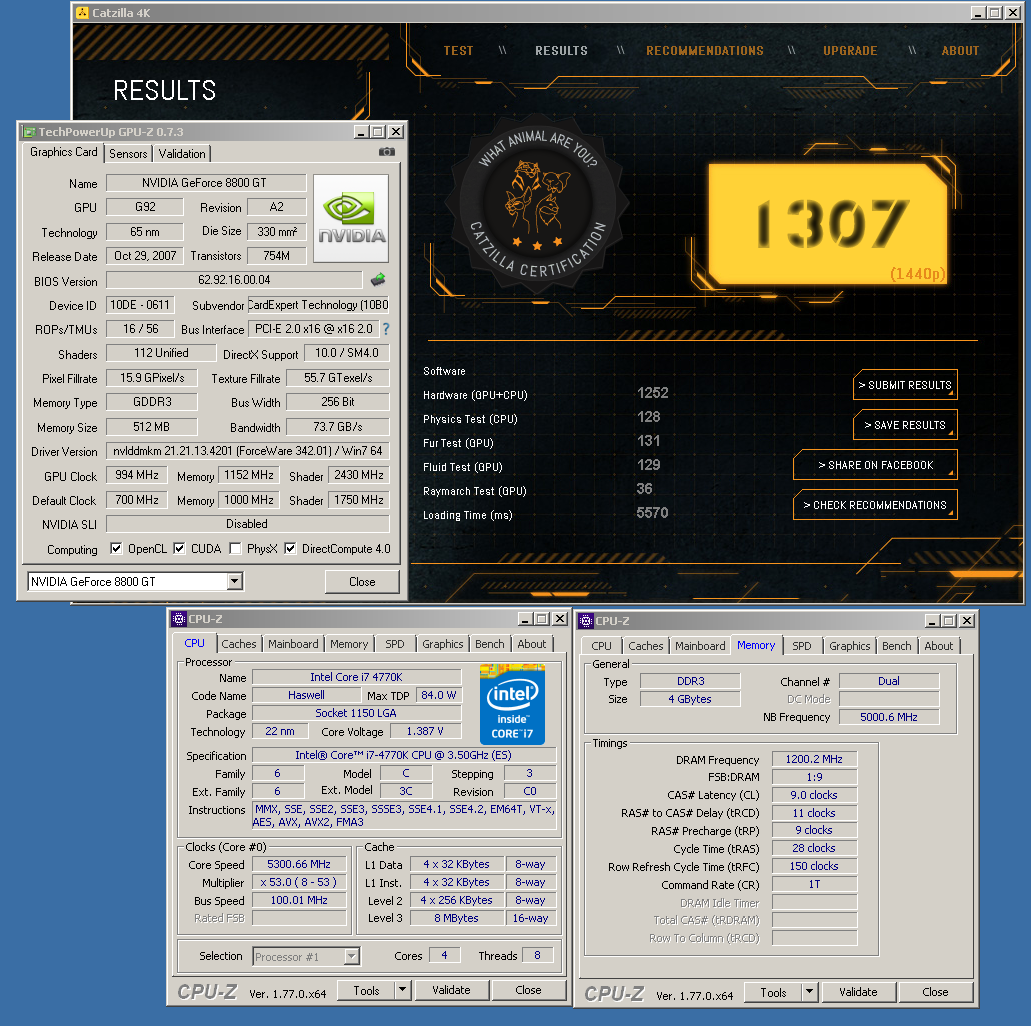Click the GPU-Z title bar icon
Viewport: 1031px width, 1026px height.
[x=30, y=132]
